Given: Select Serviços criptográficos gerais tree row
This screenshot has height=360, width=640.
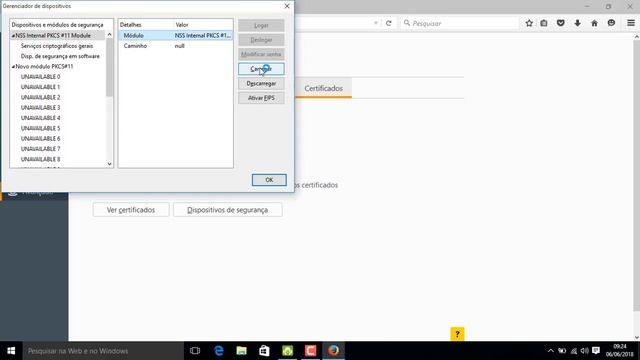Looking at the screenshot, I should pyautogui.click(x=57, y=46).
